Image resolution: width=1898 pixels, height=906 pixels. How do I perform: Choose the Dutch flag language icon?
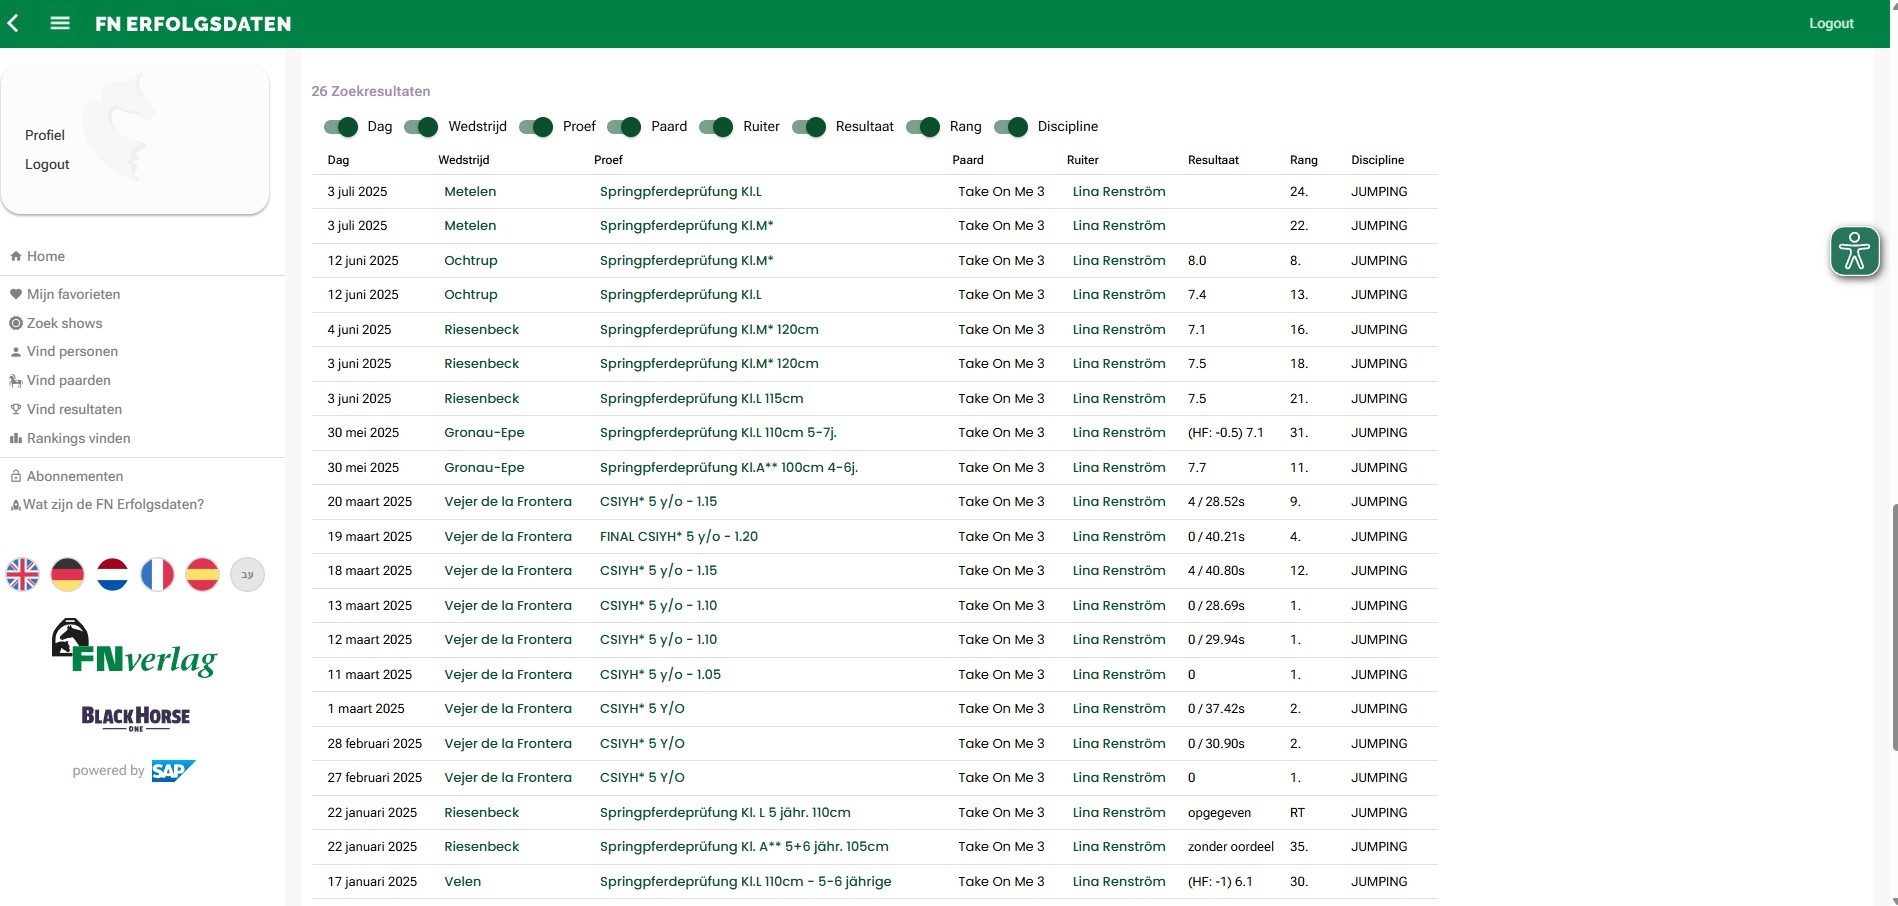113,575
